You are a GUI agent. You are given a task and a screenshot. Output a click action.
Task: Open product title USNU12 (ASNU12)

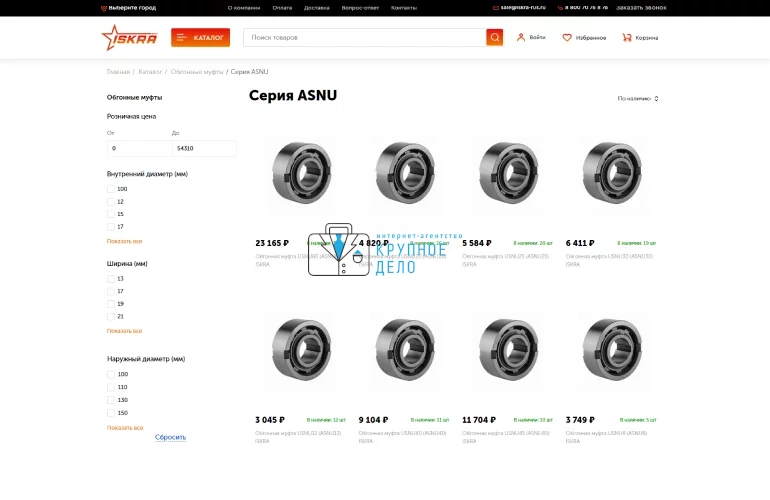tap(298, 437)
